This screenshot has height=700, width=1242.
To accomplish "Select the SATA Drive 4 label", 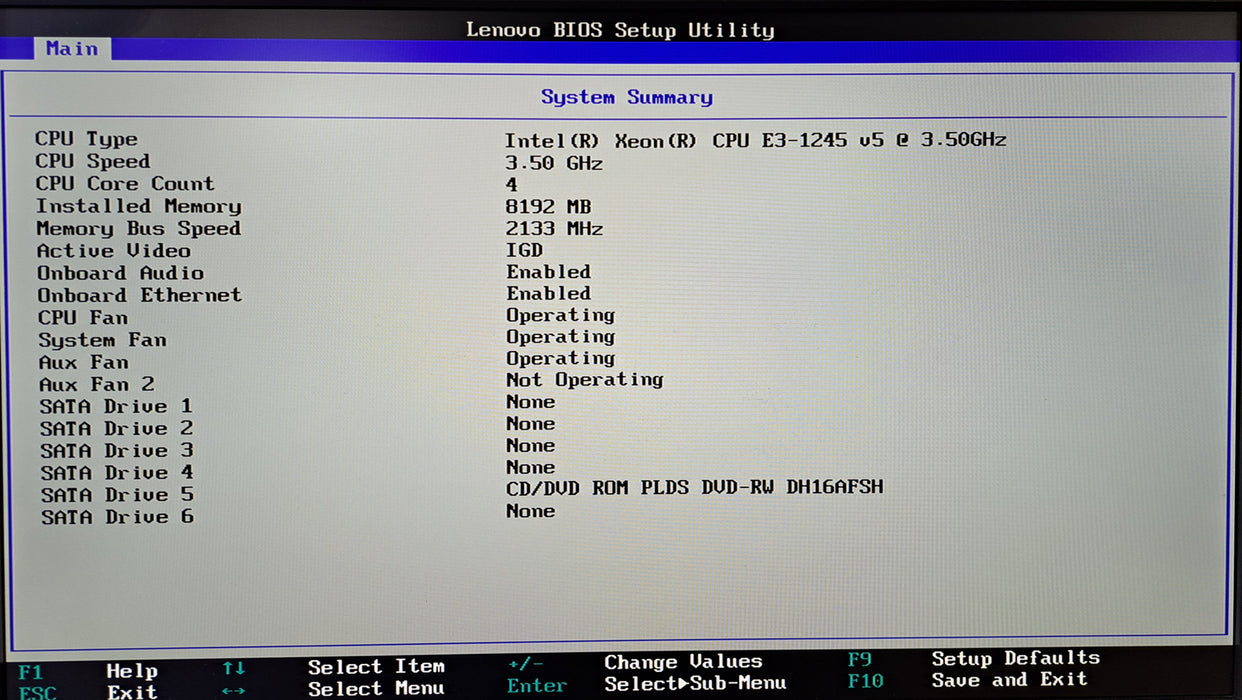I will tap(117, 472).
